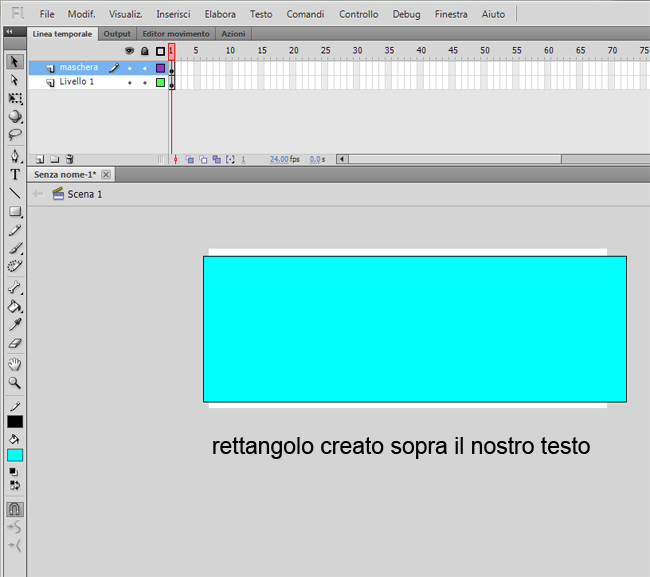The height and width of the screenshot is (577, 650).
Task: Click the delete layer trash icon
Action: pos(70,159)
